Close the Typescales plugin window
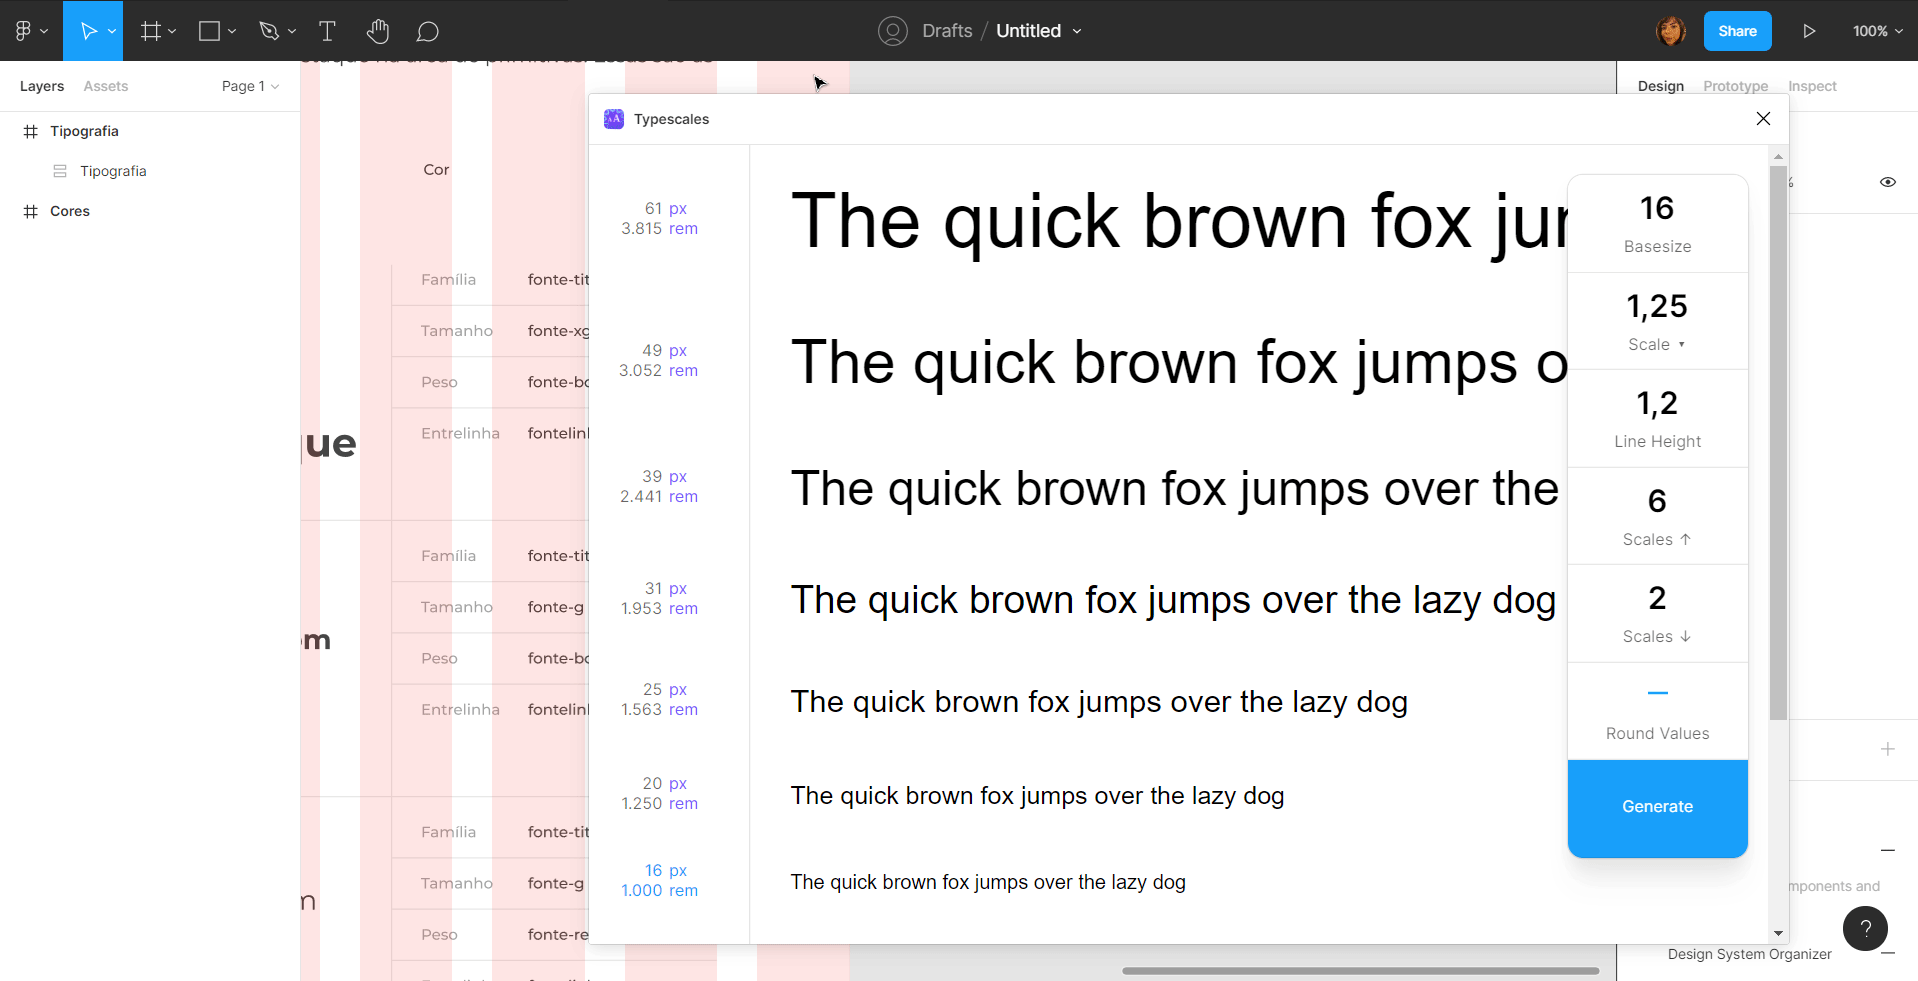The image size is (1918, 981). (x=1763, y=119)
